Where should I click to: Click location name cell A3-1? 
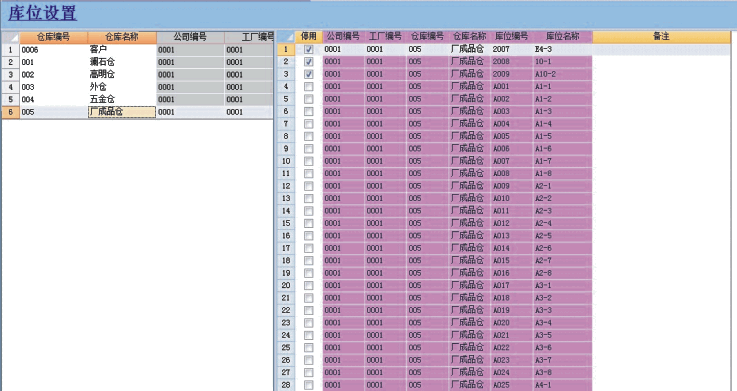(563, 285)
